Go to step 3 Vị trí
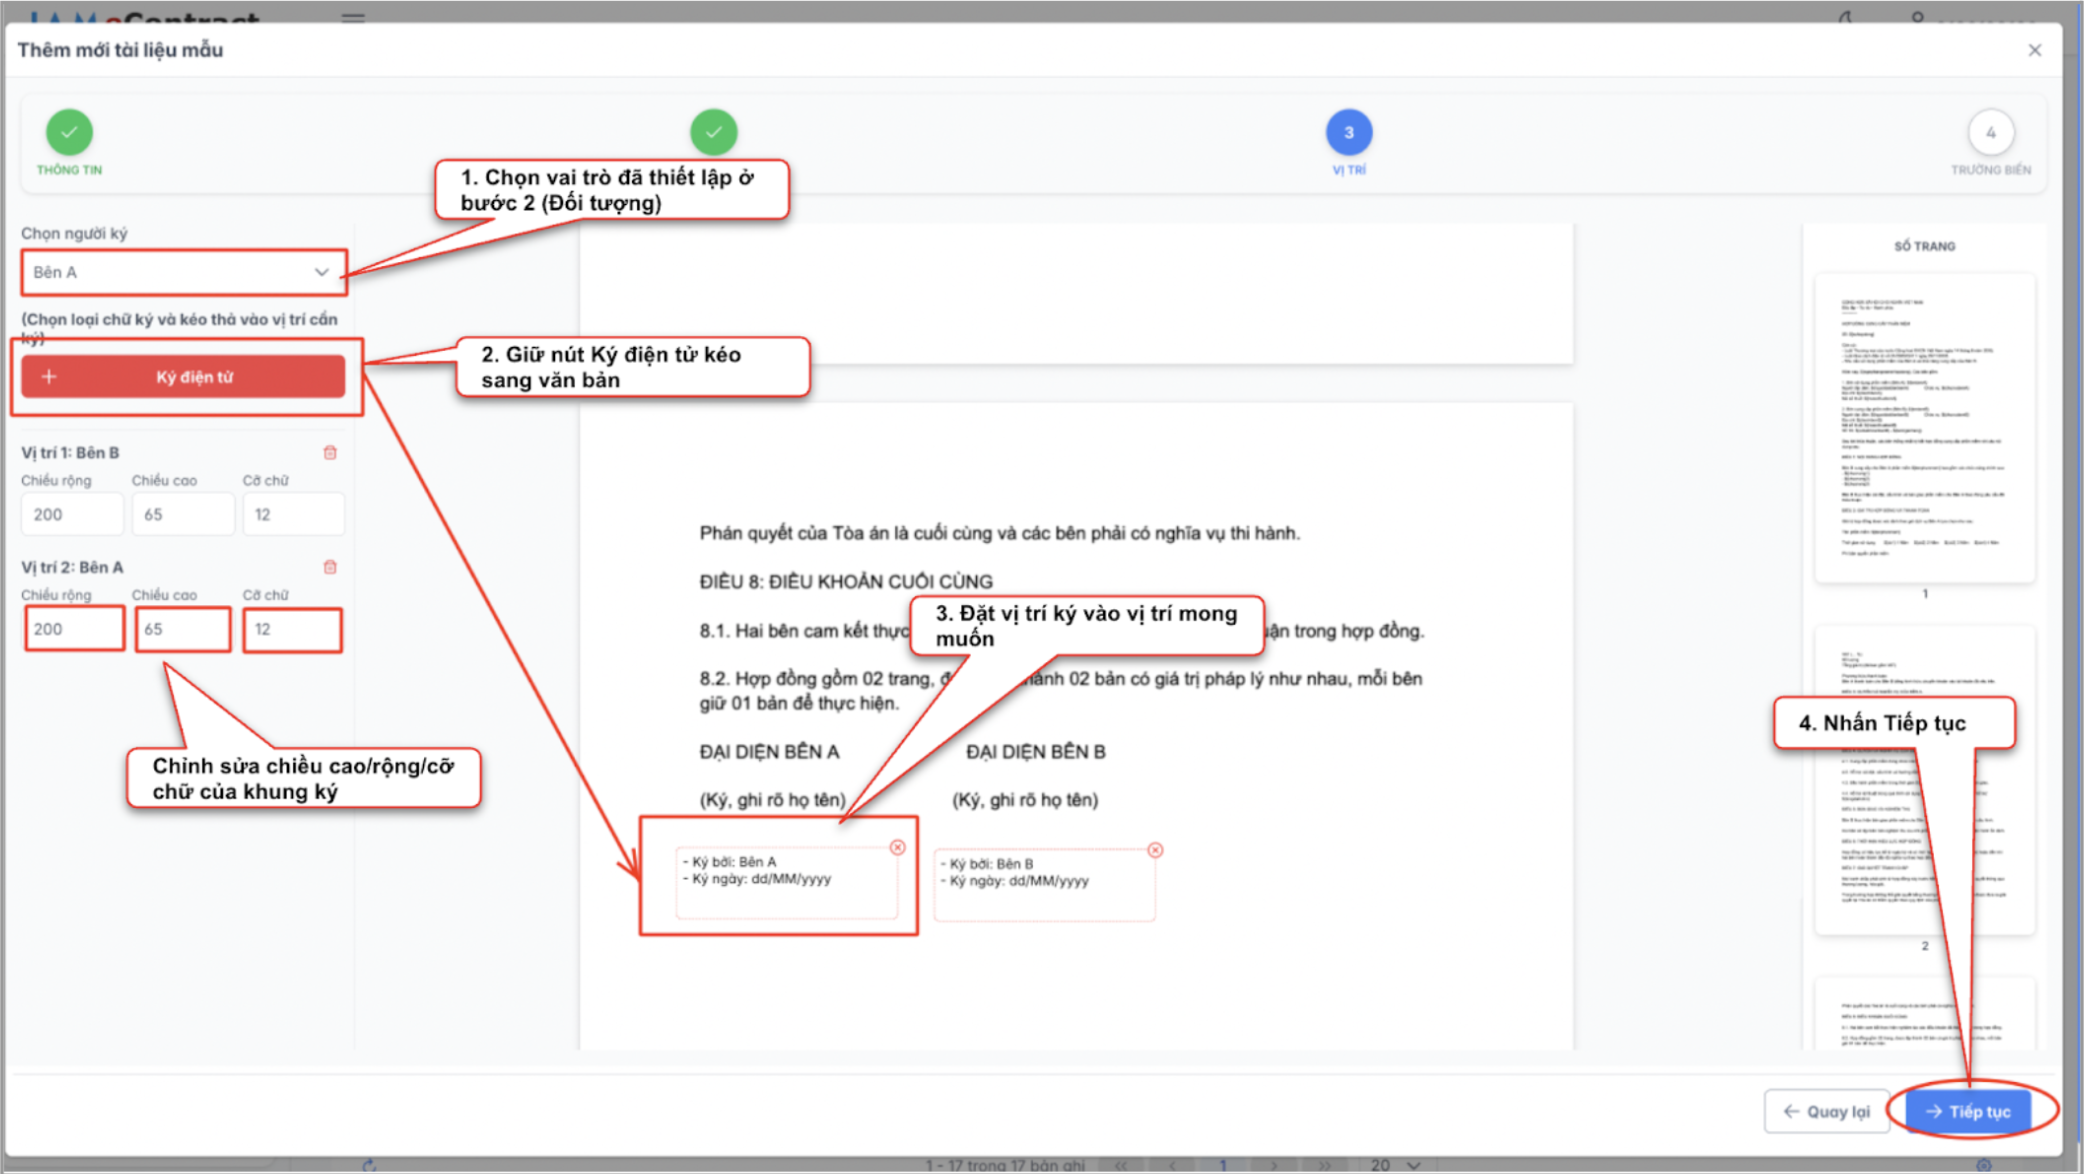 (1348, 132)
